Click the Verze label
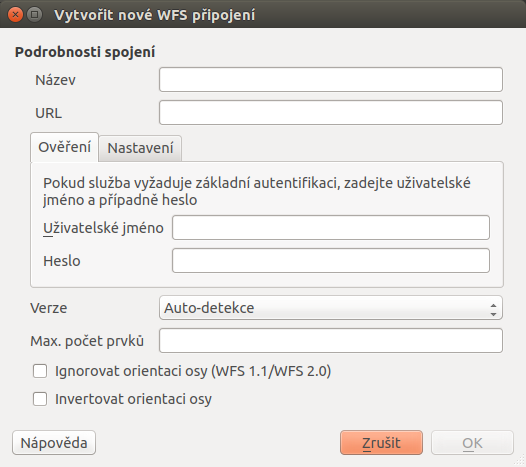This screenshot has height=467, width=526. tap(49, 308)
